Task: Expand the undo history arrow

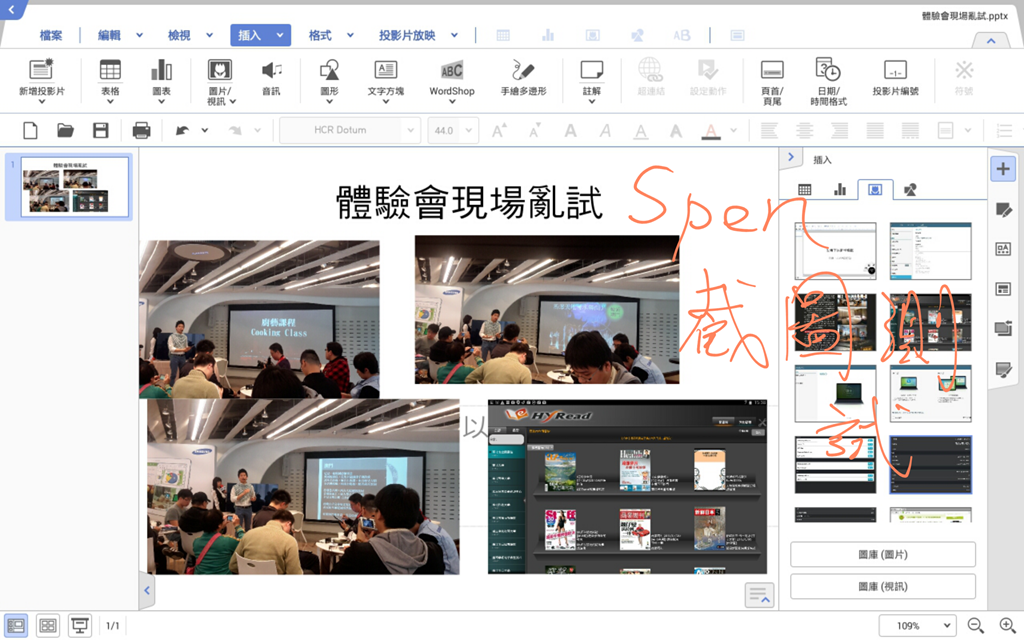Action: [205, 131]
